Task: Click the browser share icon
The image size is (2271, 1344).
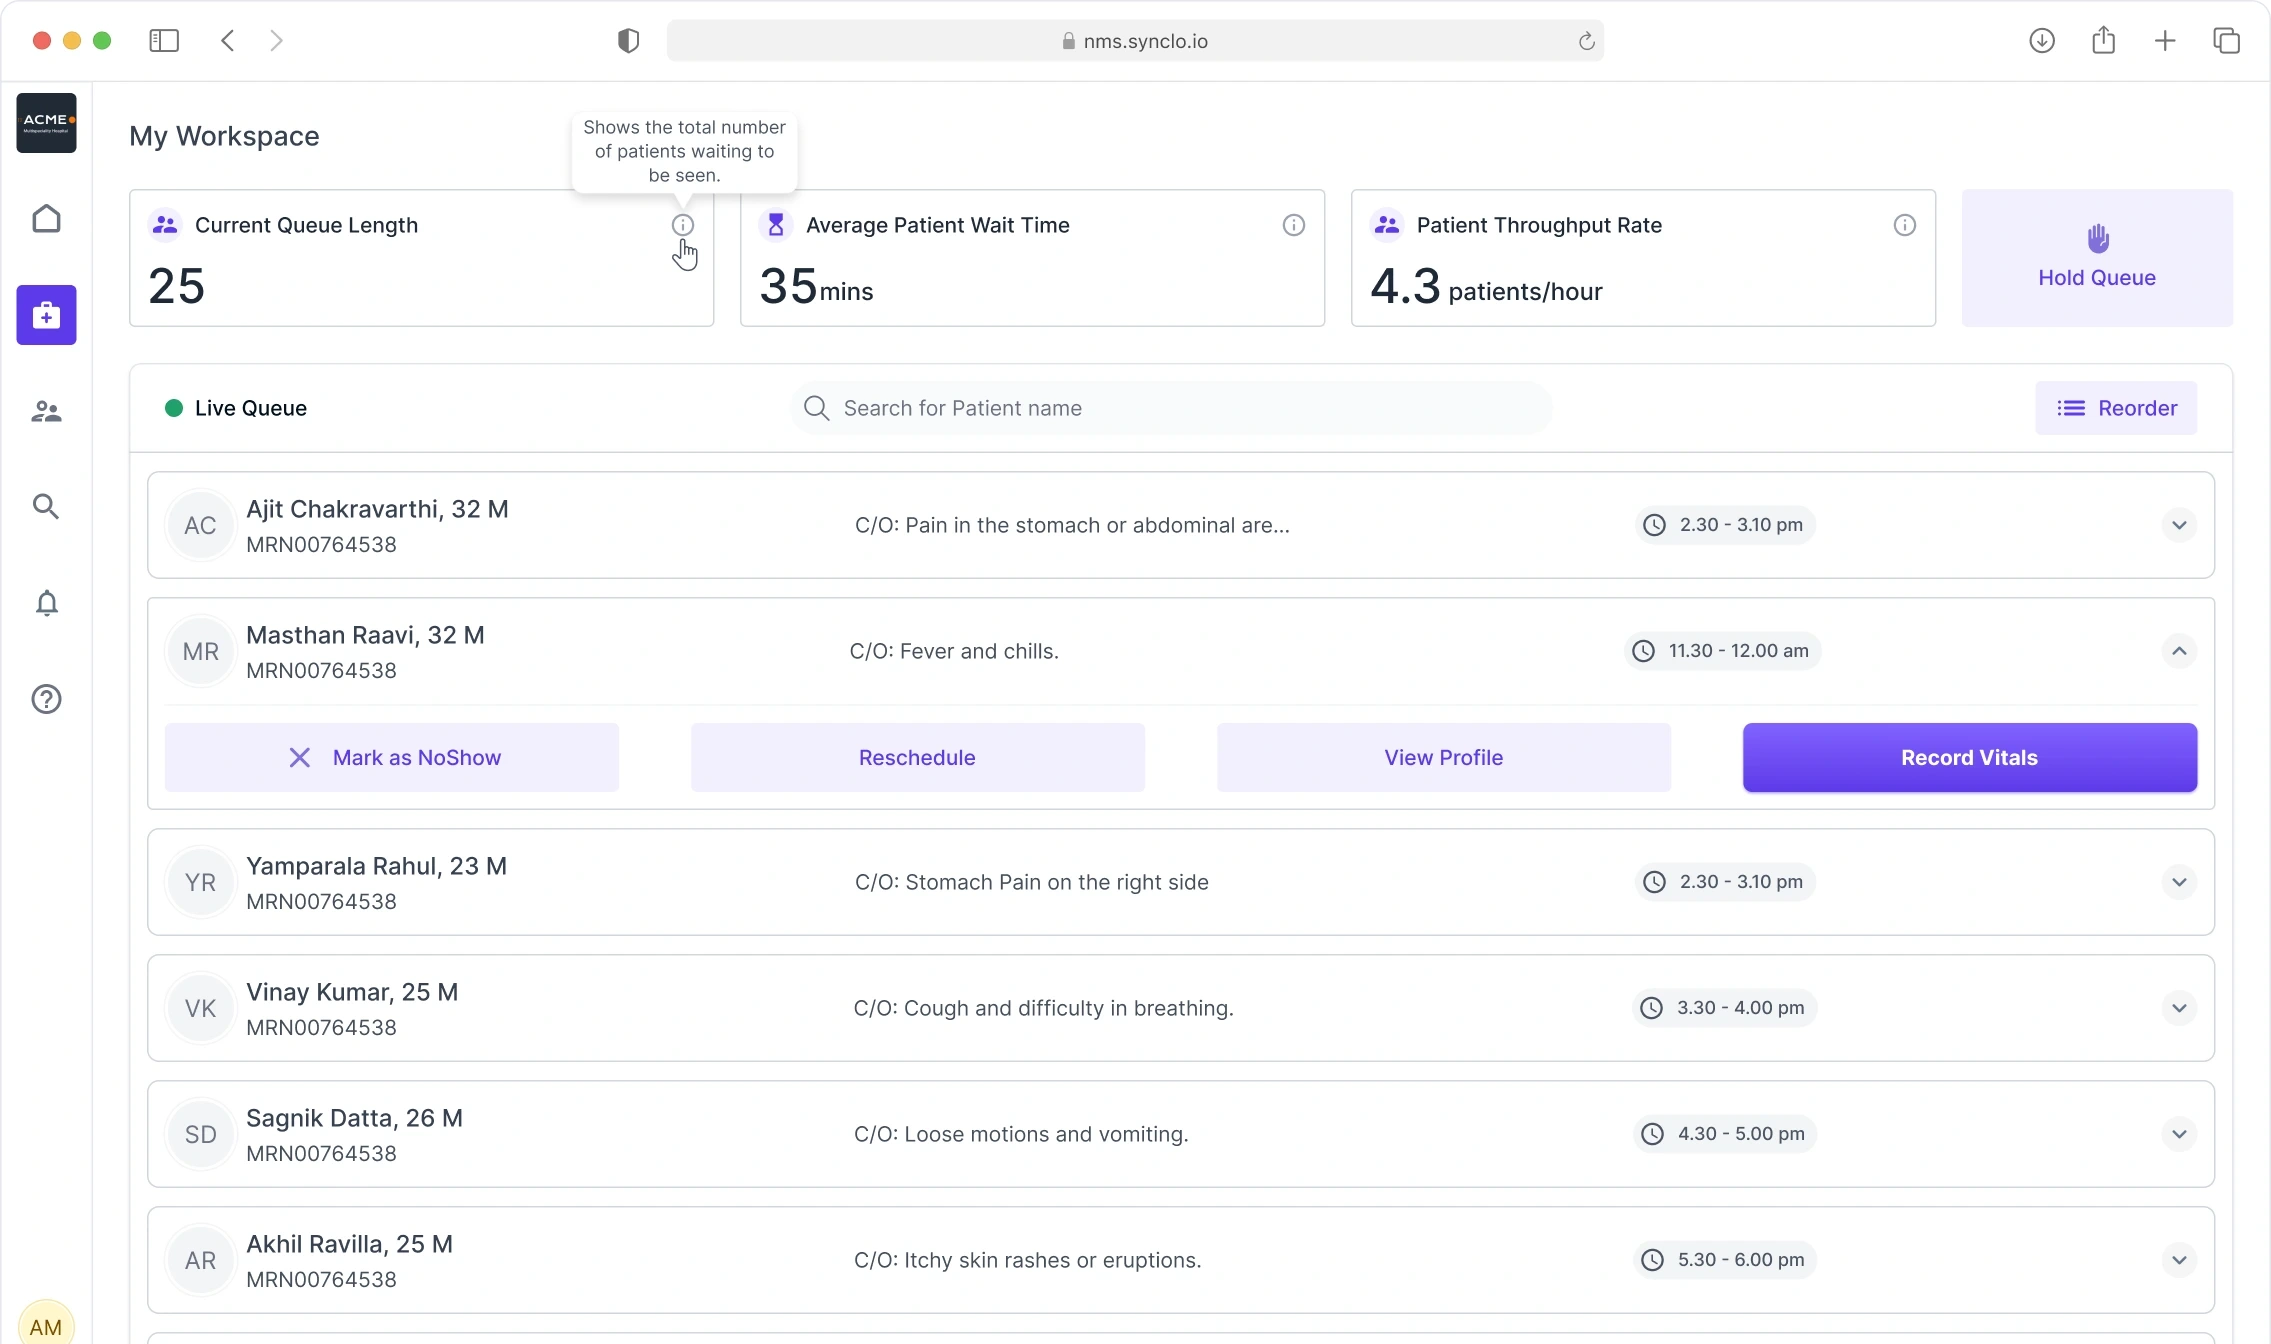Action: click(x=2104, y=41)
